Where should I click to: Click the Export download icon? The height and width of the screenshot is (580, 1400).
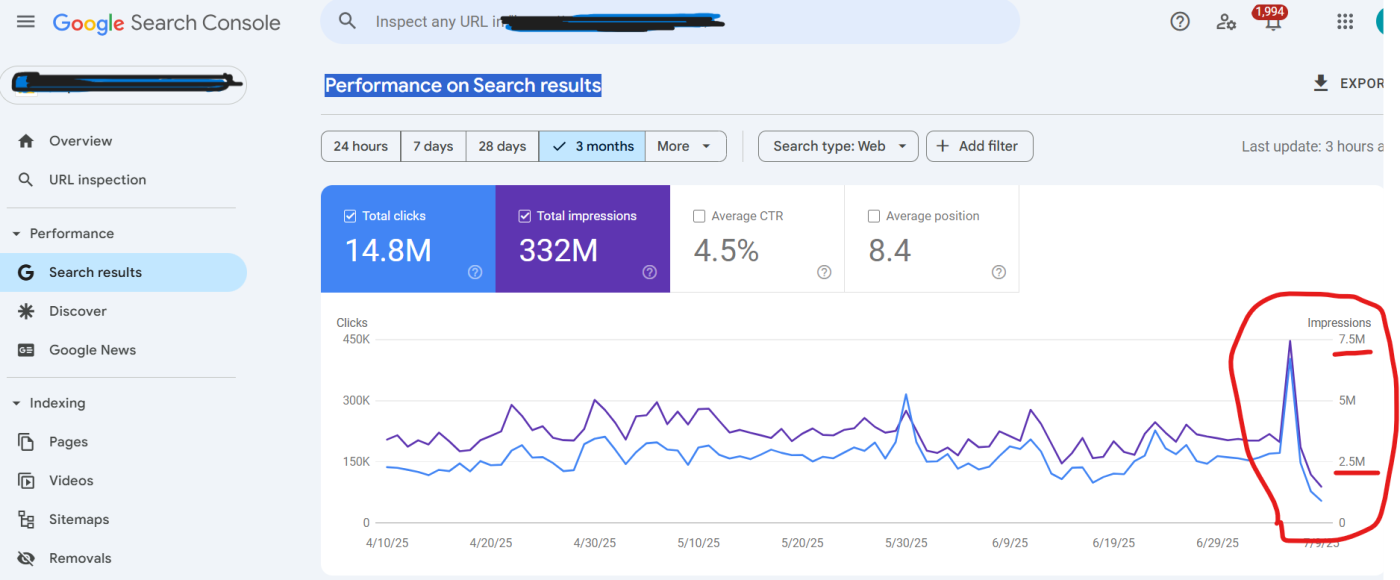click(1321, 83)
